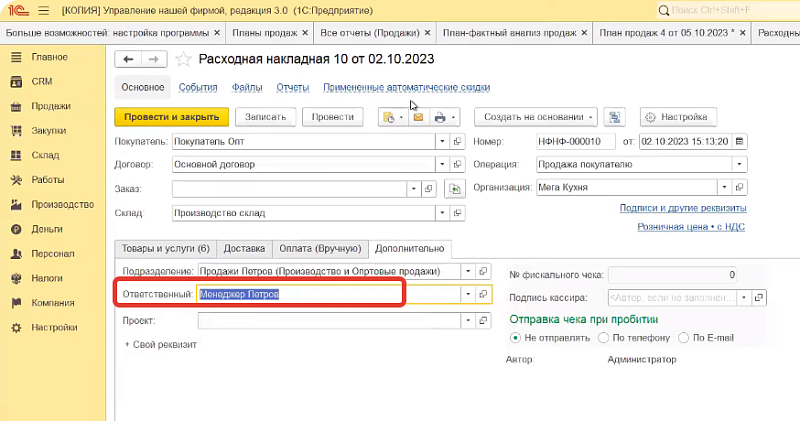Navigate back with left arrow button
This screenshot has height=421, width=800.
[128, 59]
